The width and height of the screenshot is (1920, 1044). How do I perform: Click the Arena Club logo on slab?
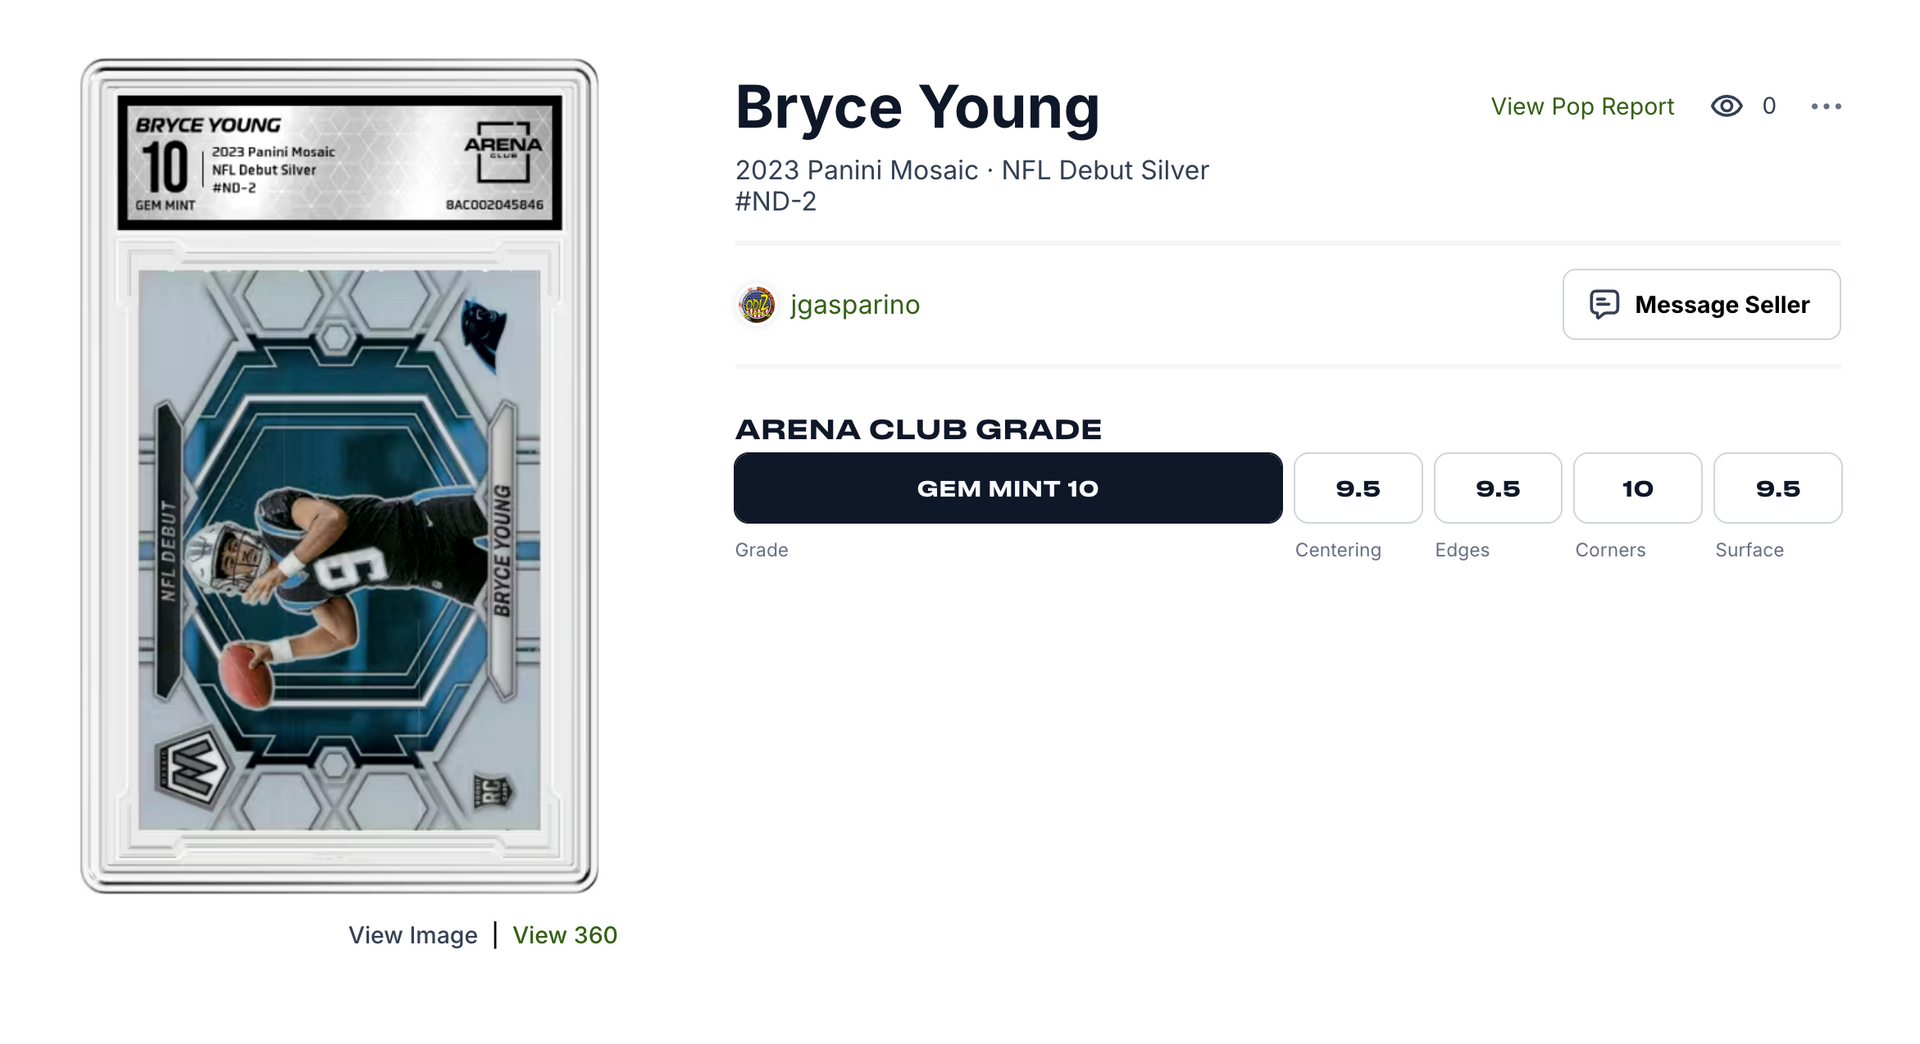(503, 151)
